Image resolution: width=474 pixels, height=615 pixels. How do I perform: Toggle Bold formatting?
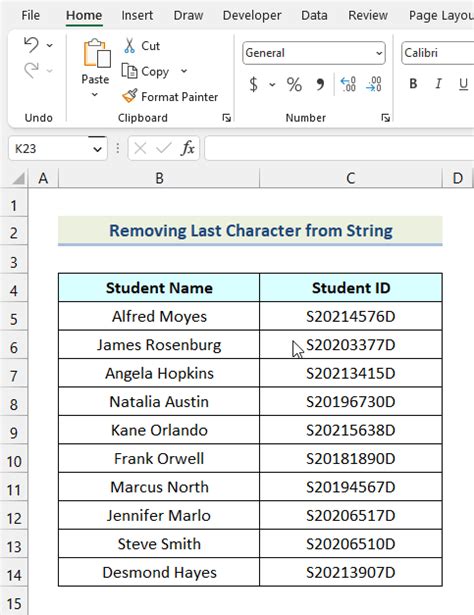pyautogui.click(x=413, y=84)
